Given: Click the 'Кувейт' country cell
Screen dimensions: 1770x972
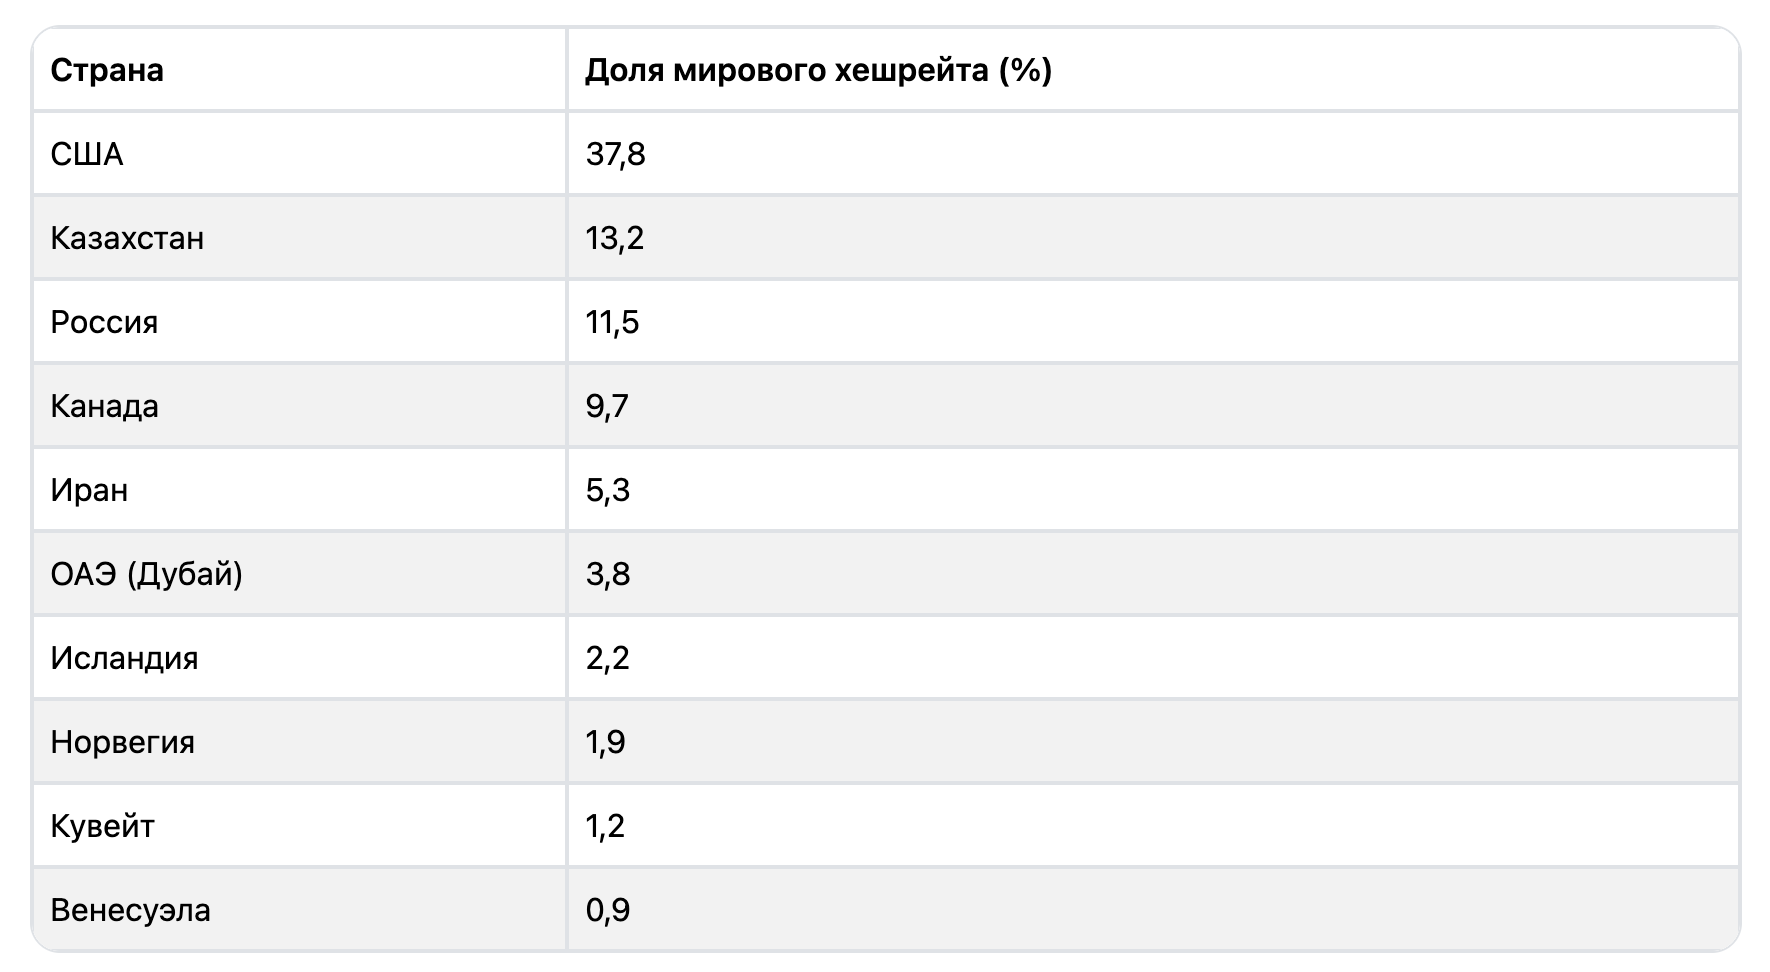Looking at the screenshot, I should [x=102, y=826].
